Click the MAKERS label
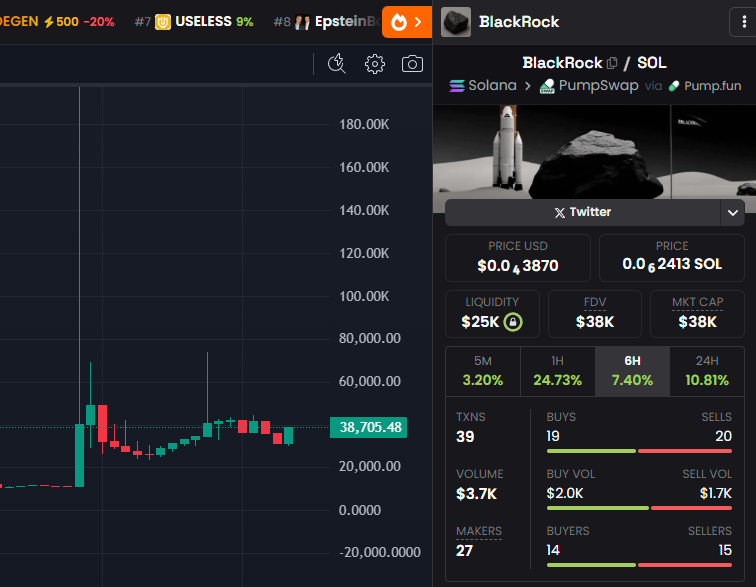The height and width of the screenshot is (587, 756). [x=479, y=531]
